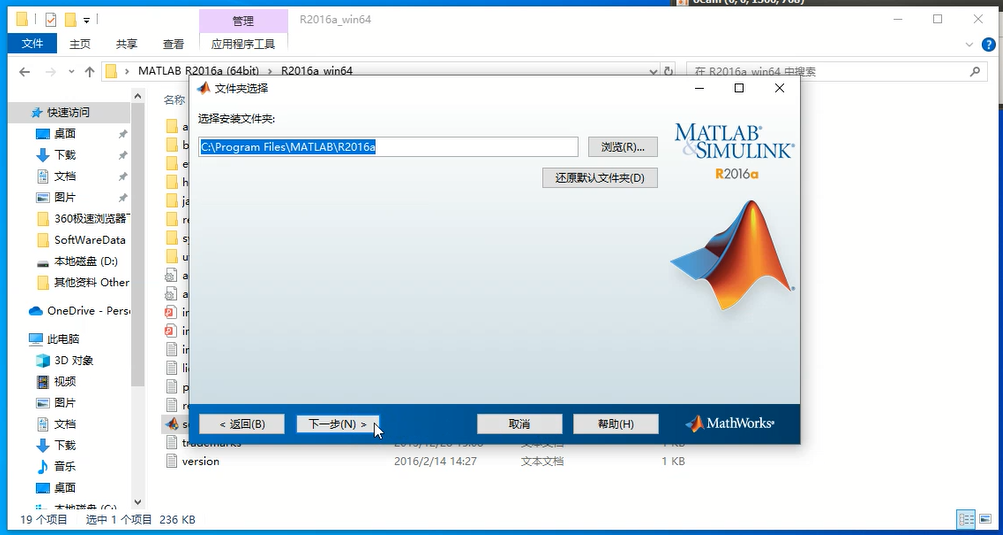Image resolution: width=1003 pixels, height=535 pixels.
Task: Open 文档 under 此电脑
Action: click(x=56, y=424)
